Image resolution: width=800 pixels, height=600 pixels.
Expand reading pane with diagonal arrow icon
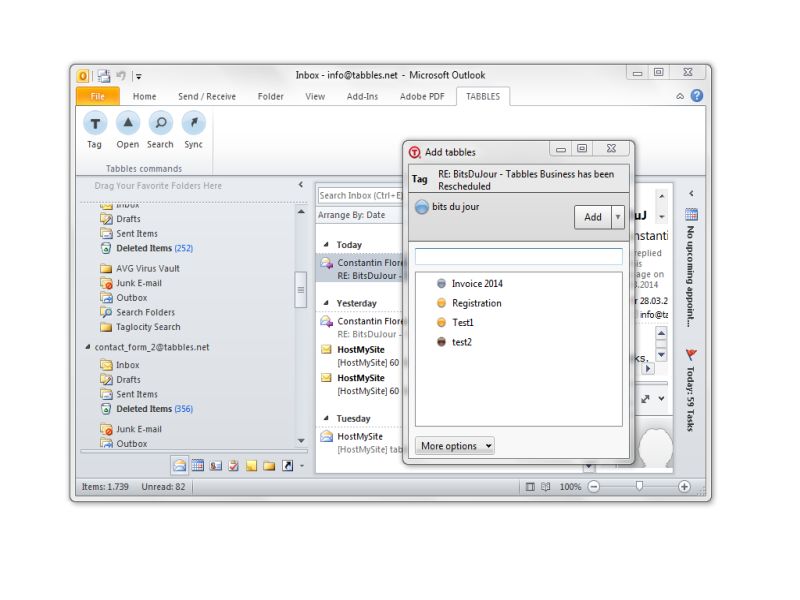pyautogui.click(x=645, y=399)
